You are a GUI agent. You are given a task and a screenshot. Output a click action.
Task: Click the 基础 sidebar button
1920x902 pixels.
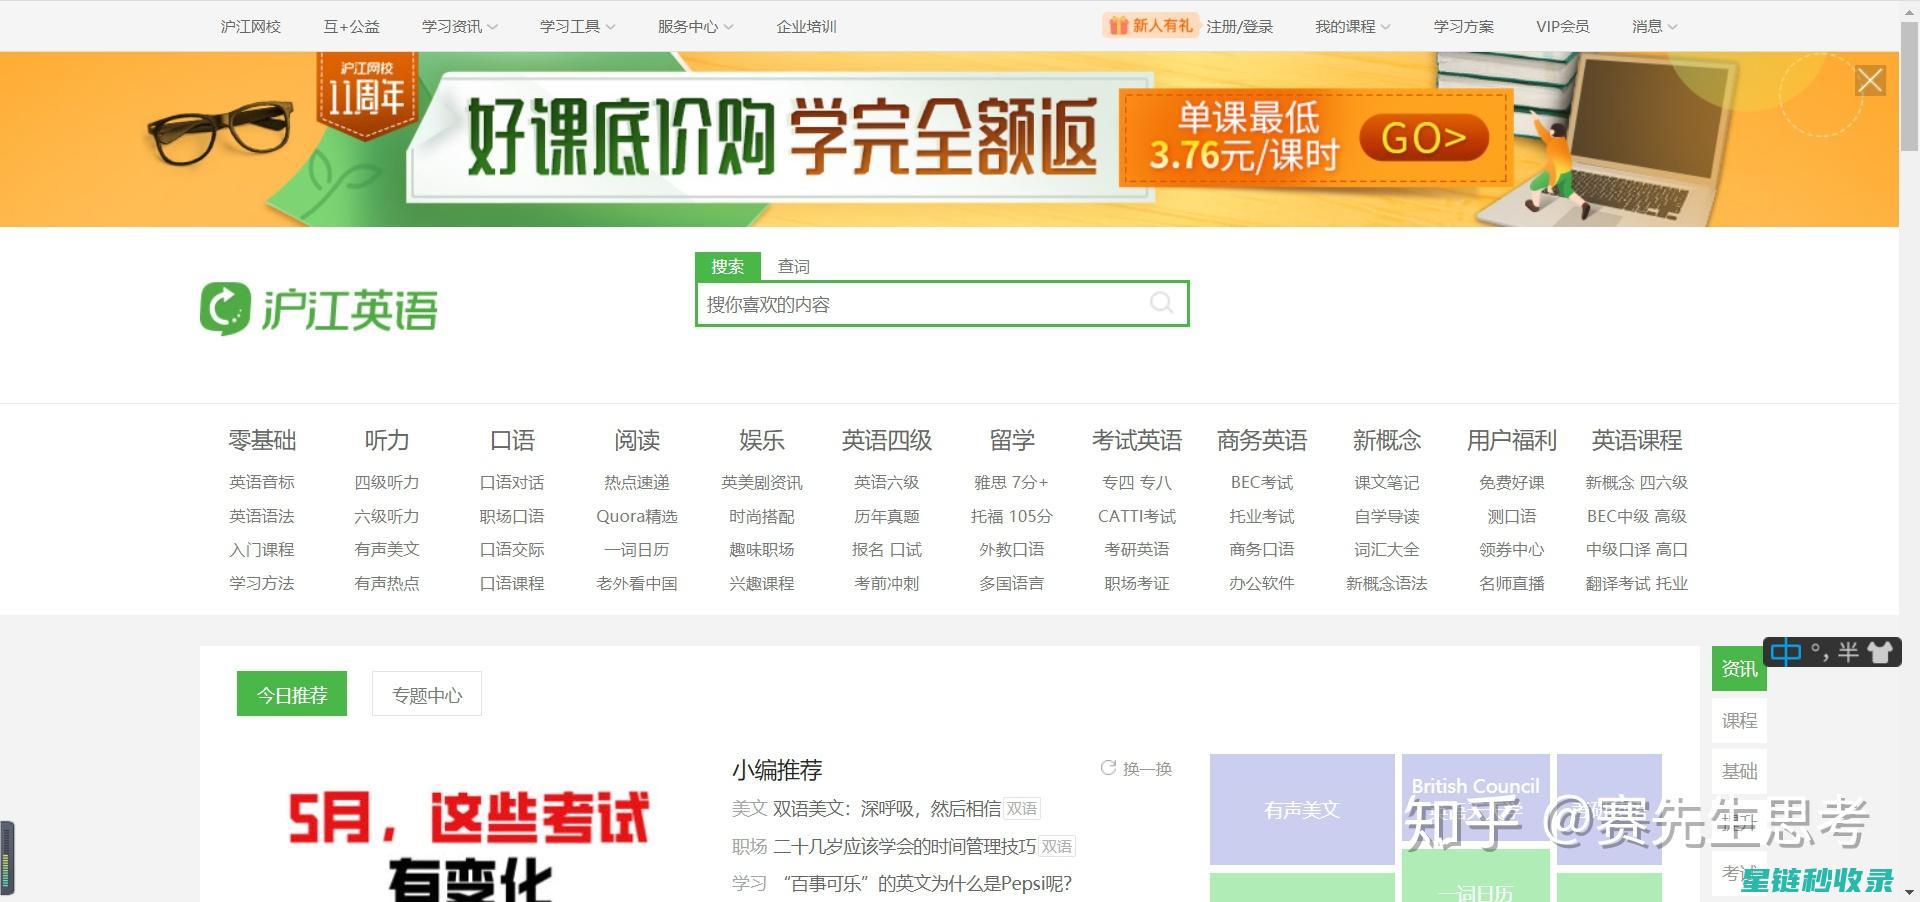pyautogui.click(x=1739, y=771)
